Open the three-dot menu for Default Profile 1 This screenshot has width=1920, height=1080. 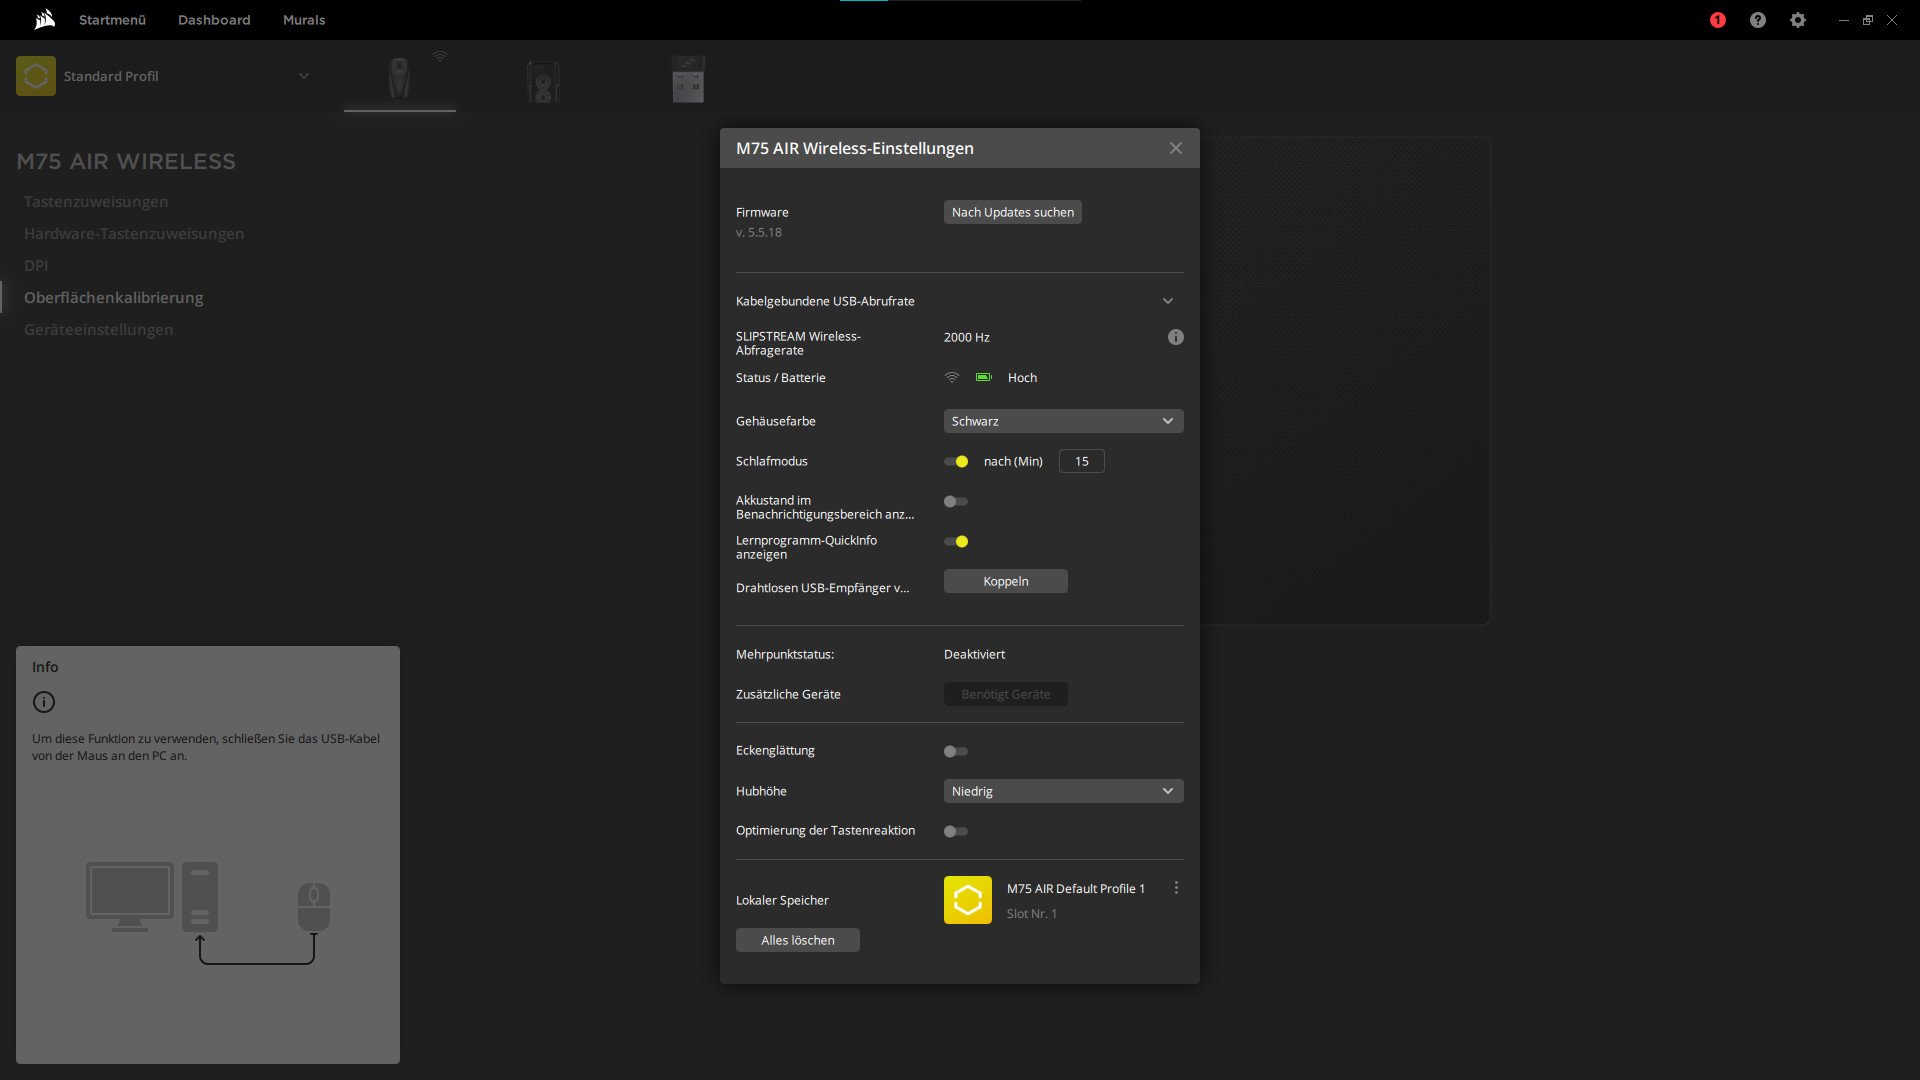1176,888
